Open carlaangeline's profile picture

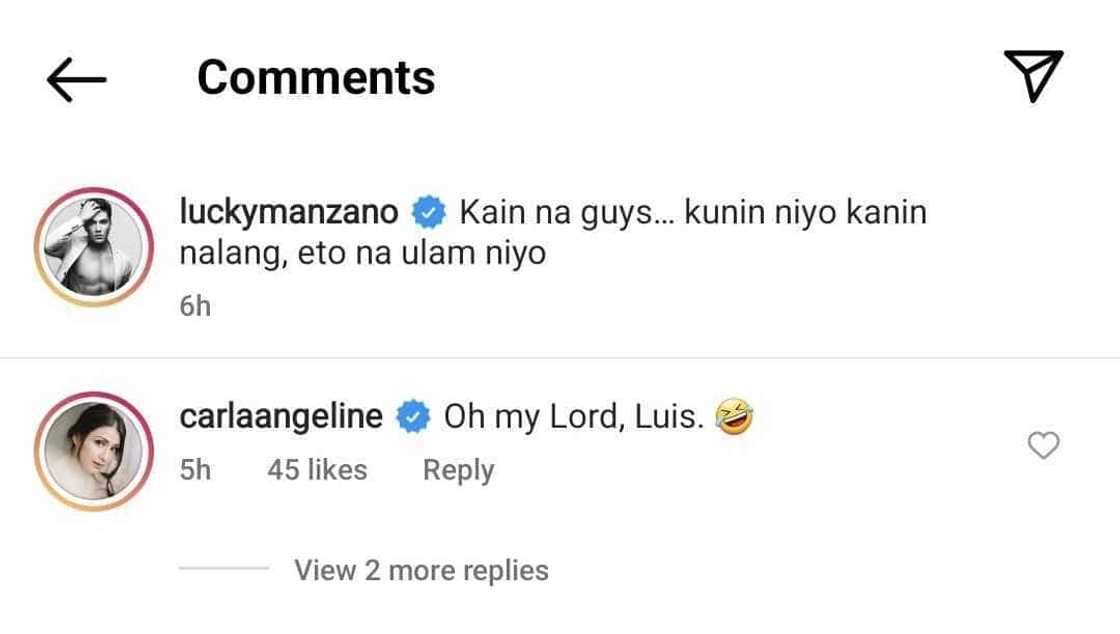93,451
